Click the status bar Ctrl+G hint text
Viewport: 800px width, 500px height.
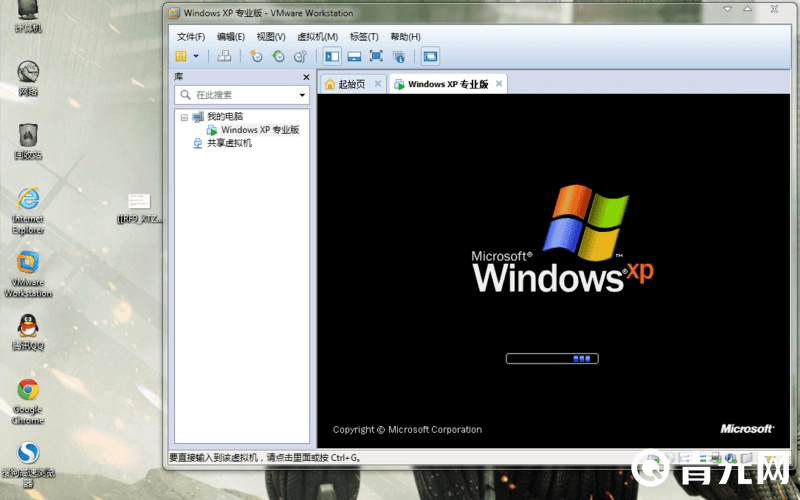coord(265,458)
